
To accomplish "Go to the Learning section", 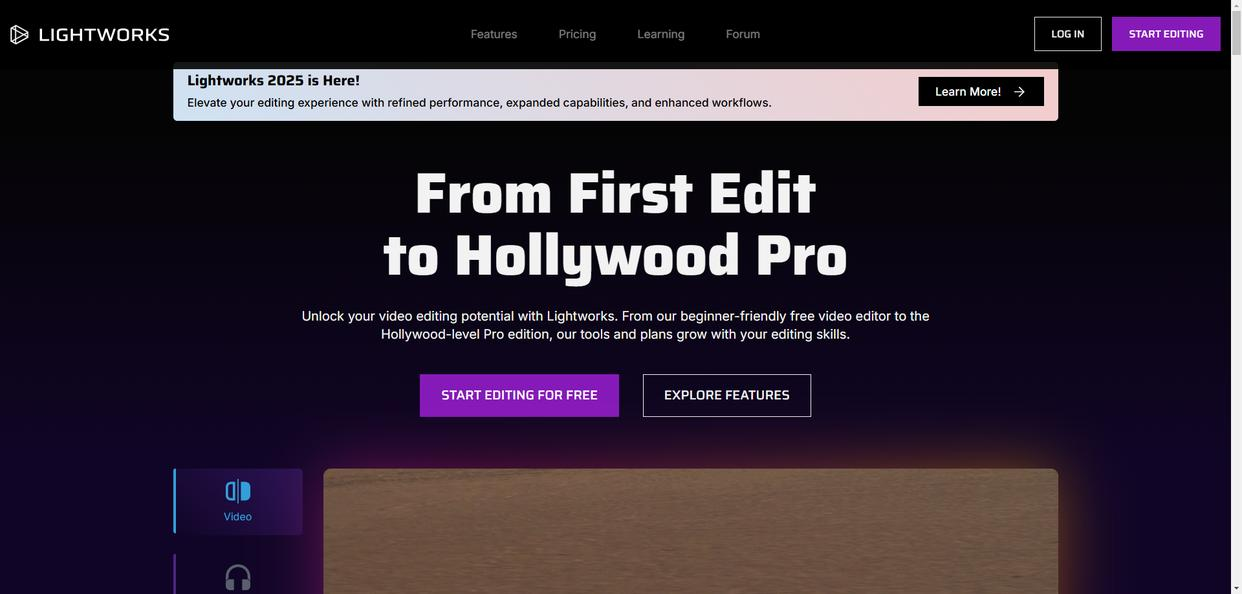I will tap(661, 34).
